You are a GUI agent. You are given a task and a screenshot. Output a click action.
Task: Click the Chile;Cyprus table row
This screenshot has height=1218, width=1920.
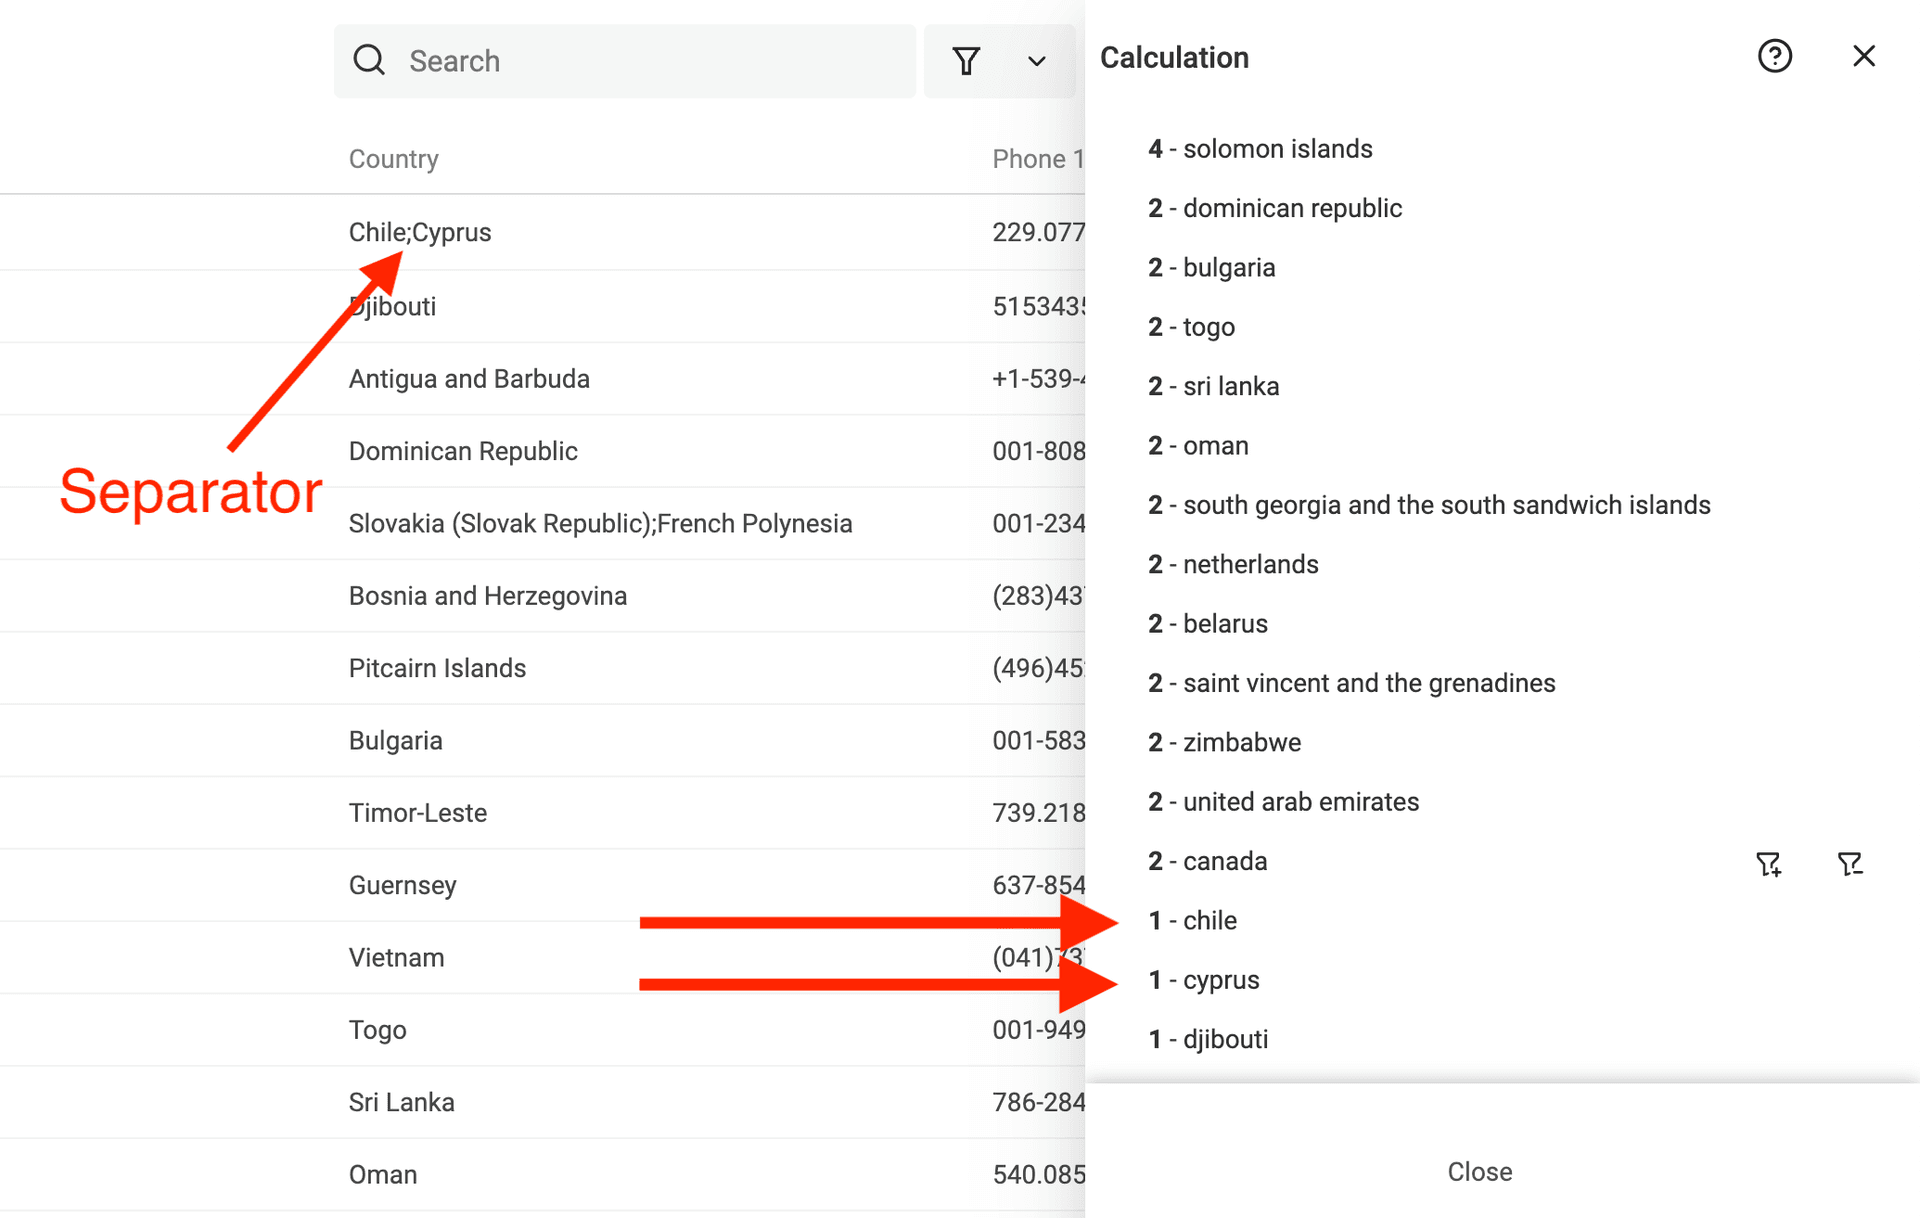point(420,232)
